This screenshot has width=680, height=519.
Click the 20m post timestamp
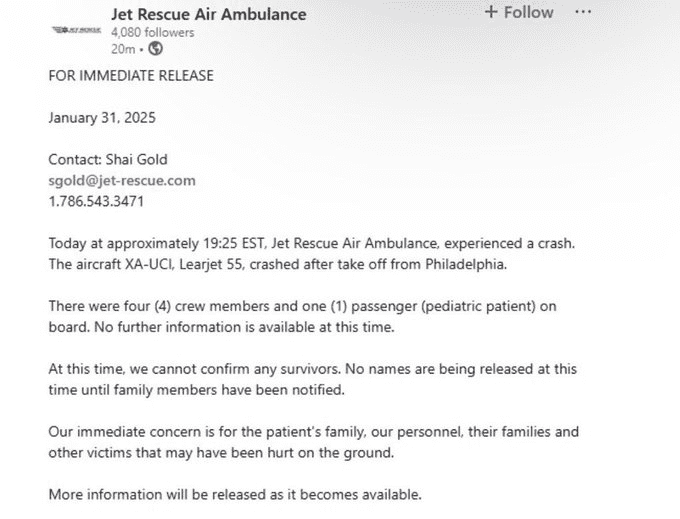[123, 49]
